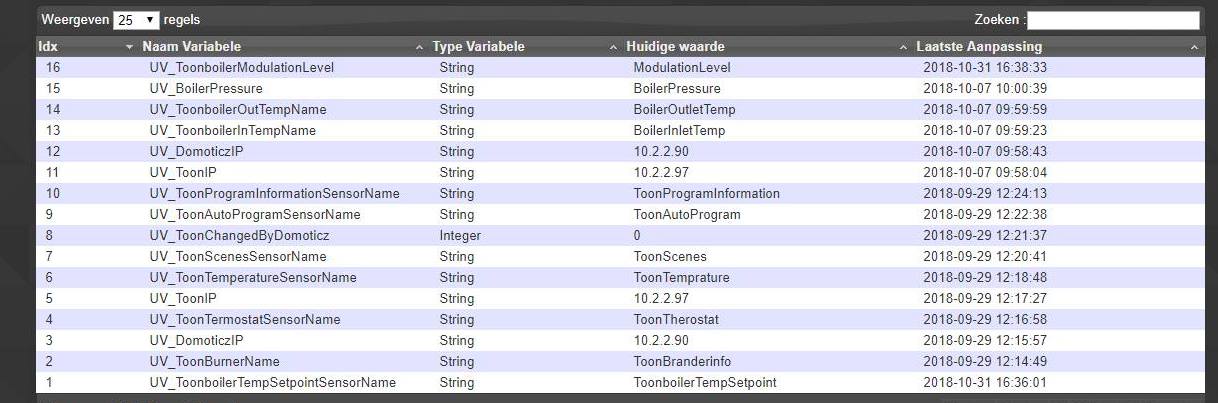Select row UV_ToonboilerModulationLevel

pos(241,68)
